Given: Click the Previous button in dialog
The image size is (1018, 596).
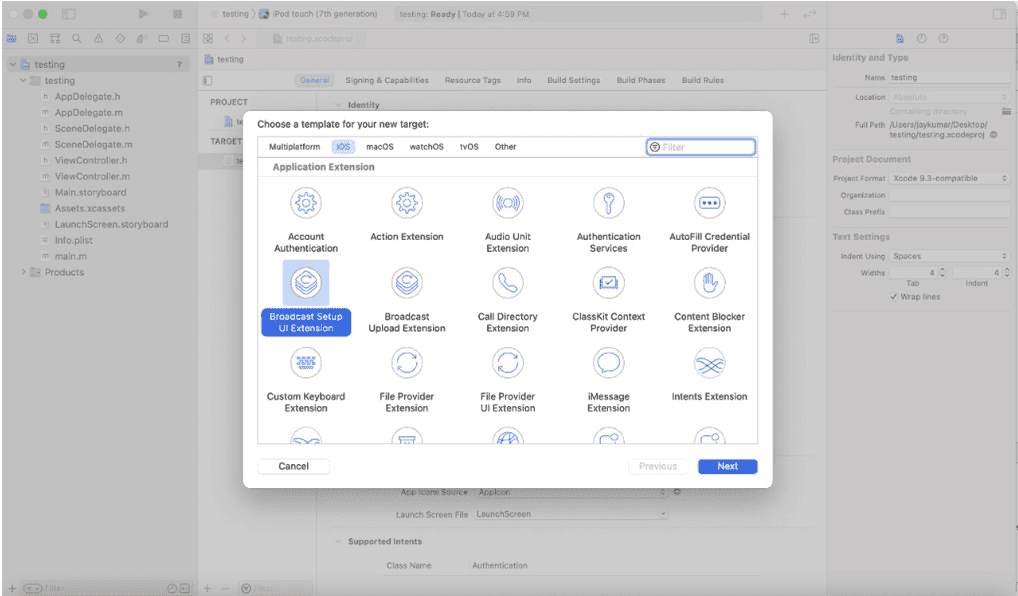Looking at the screenshot, I should 658,466.
